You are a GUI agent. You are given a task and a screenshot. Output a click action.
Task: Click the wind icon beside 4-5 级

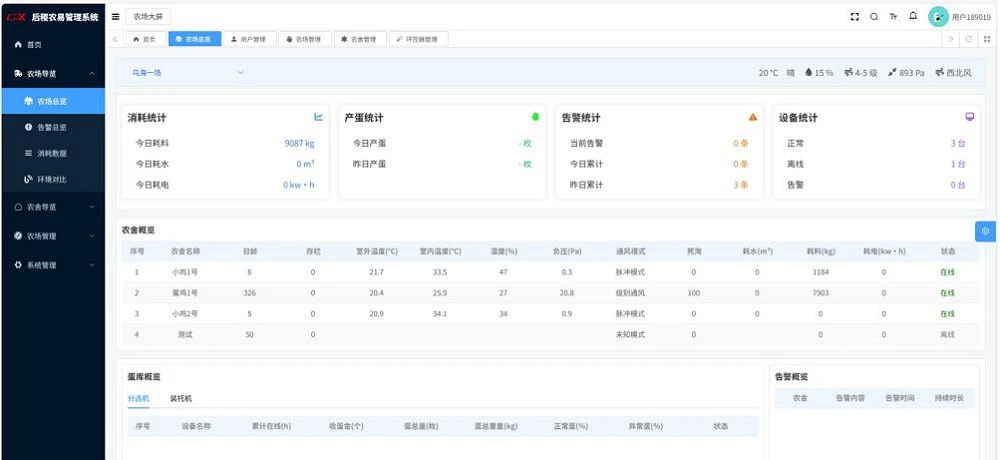coord(848,73)
